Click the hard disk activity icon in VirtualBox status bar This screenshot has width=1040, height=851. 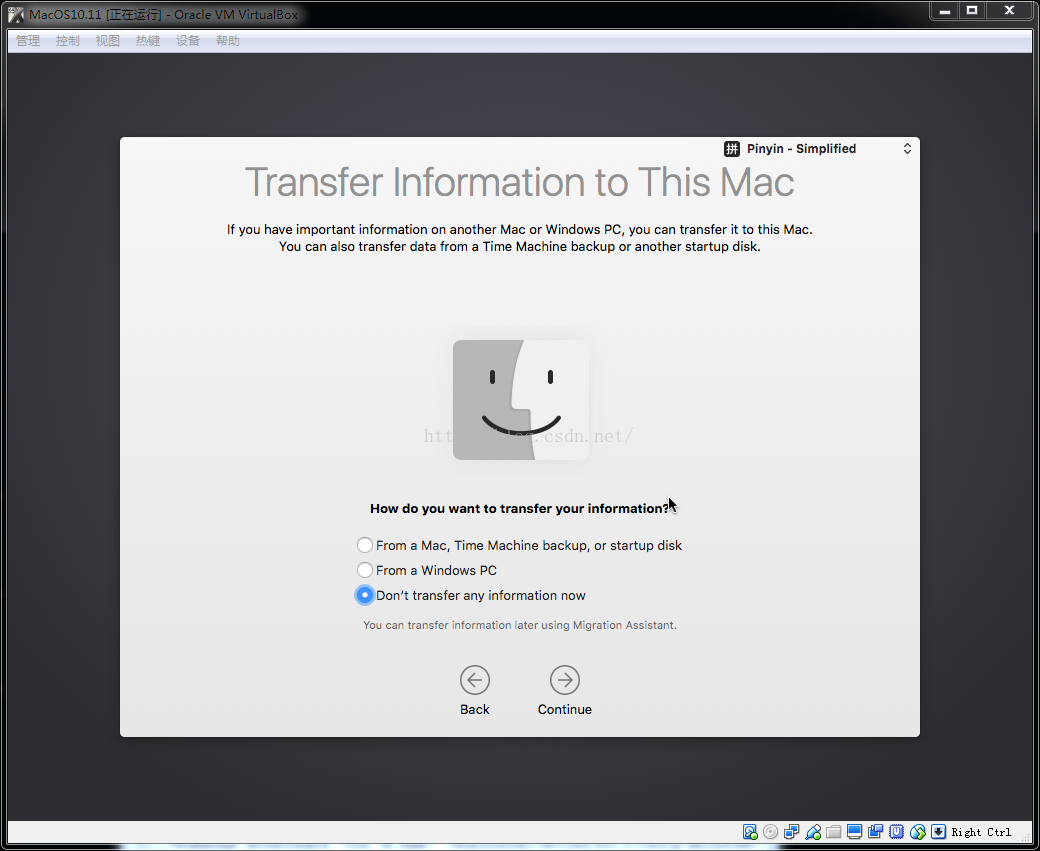[749, 832]
